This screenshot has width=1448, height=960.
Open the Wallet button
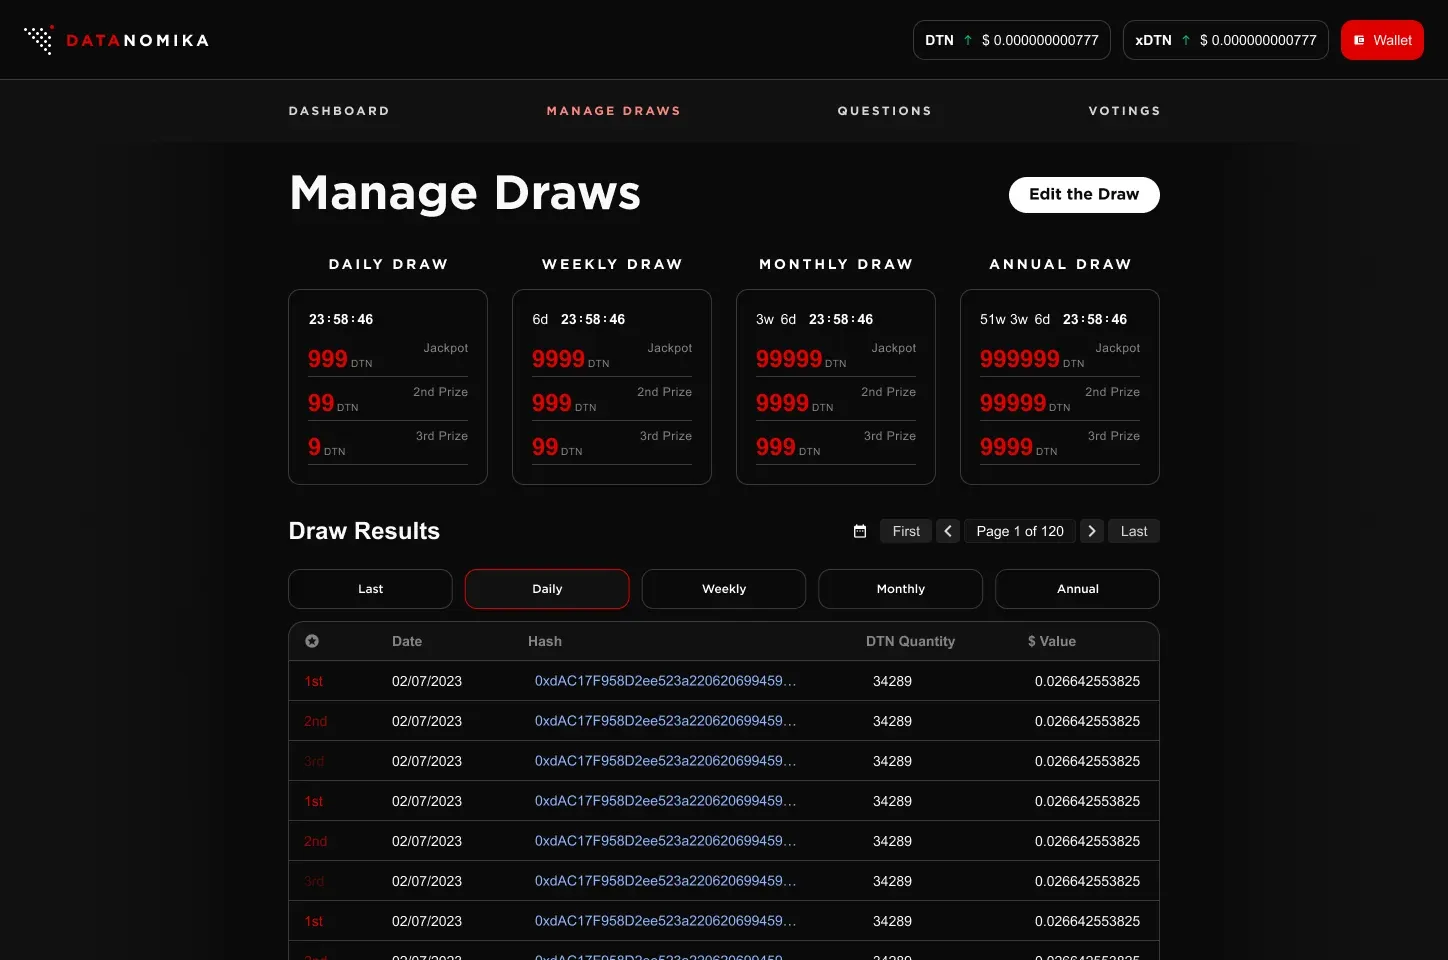pyautogui.click(x=1382, y=40)
